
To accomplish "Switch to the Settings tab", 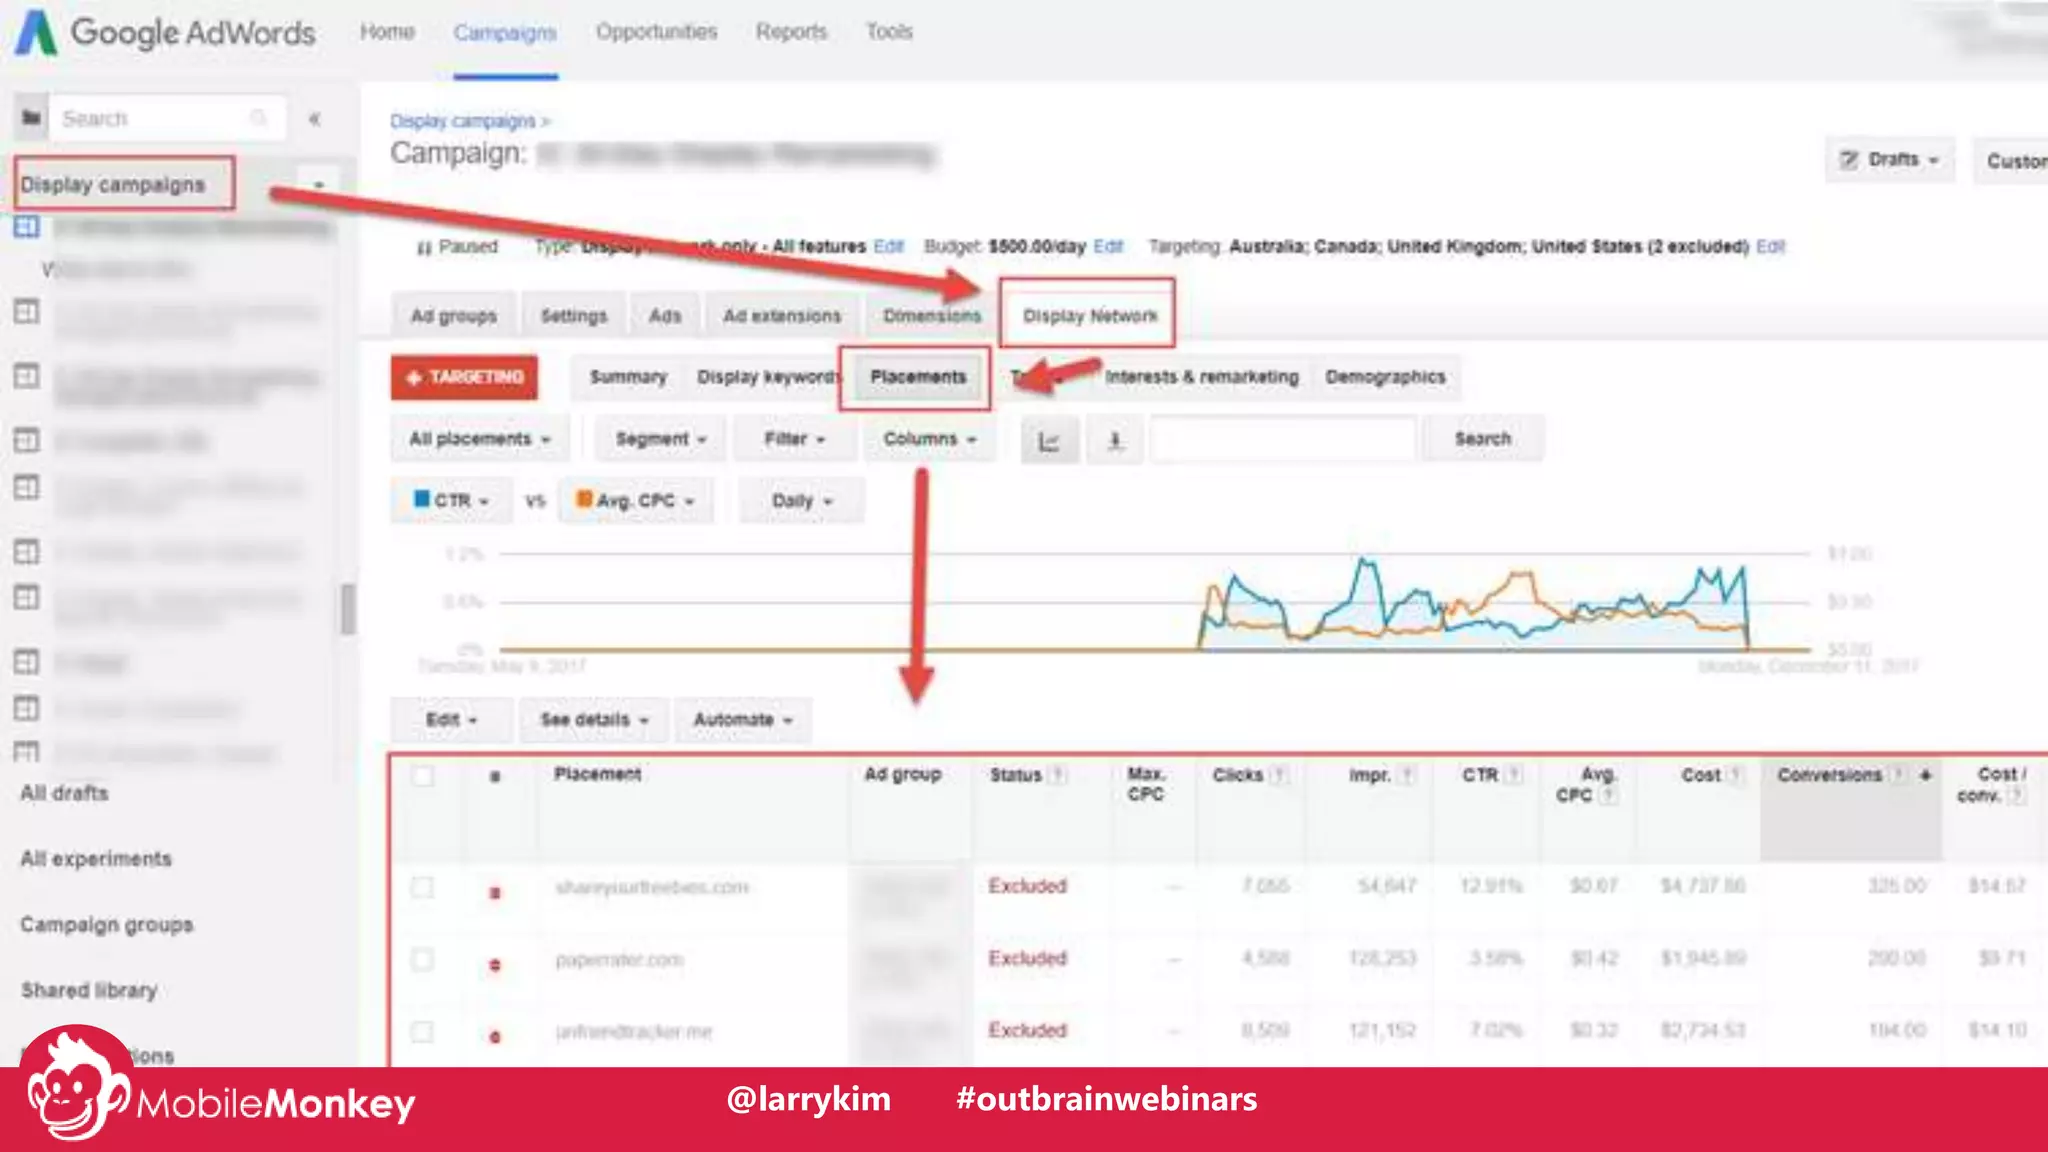I will click(574, 316).
